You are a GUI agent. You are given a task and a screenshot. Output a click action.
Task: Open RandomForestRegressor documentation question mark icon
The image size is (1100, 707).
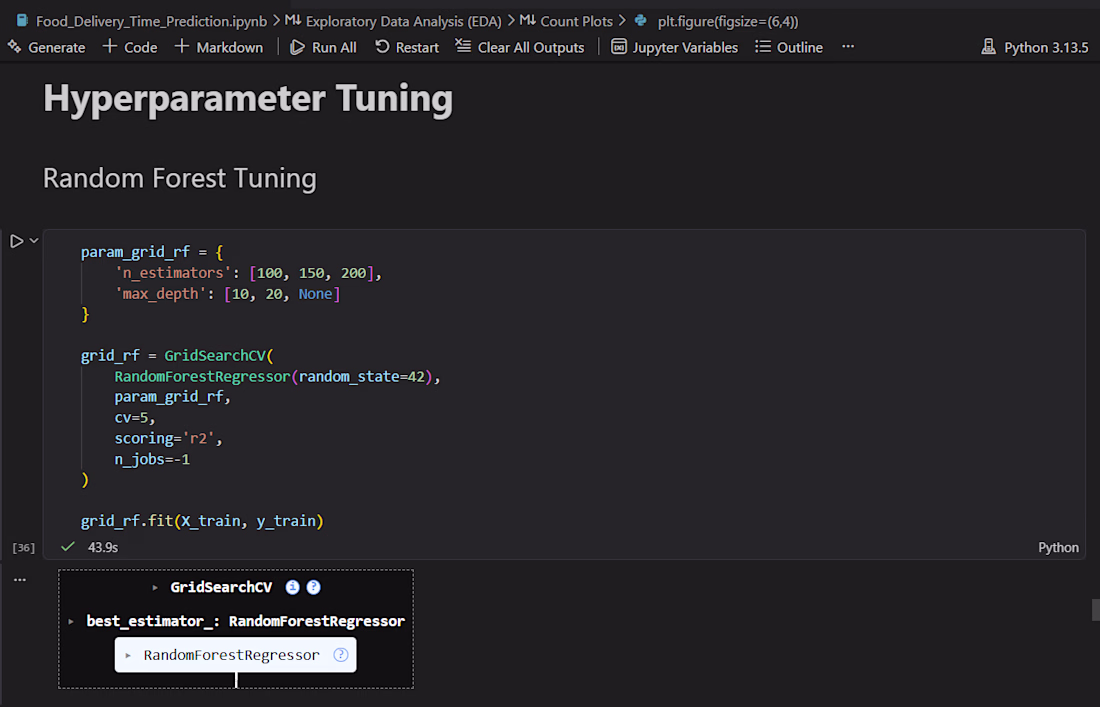(x=341, y=654)
